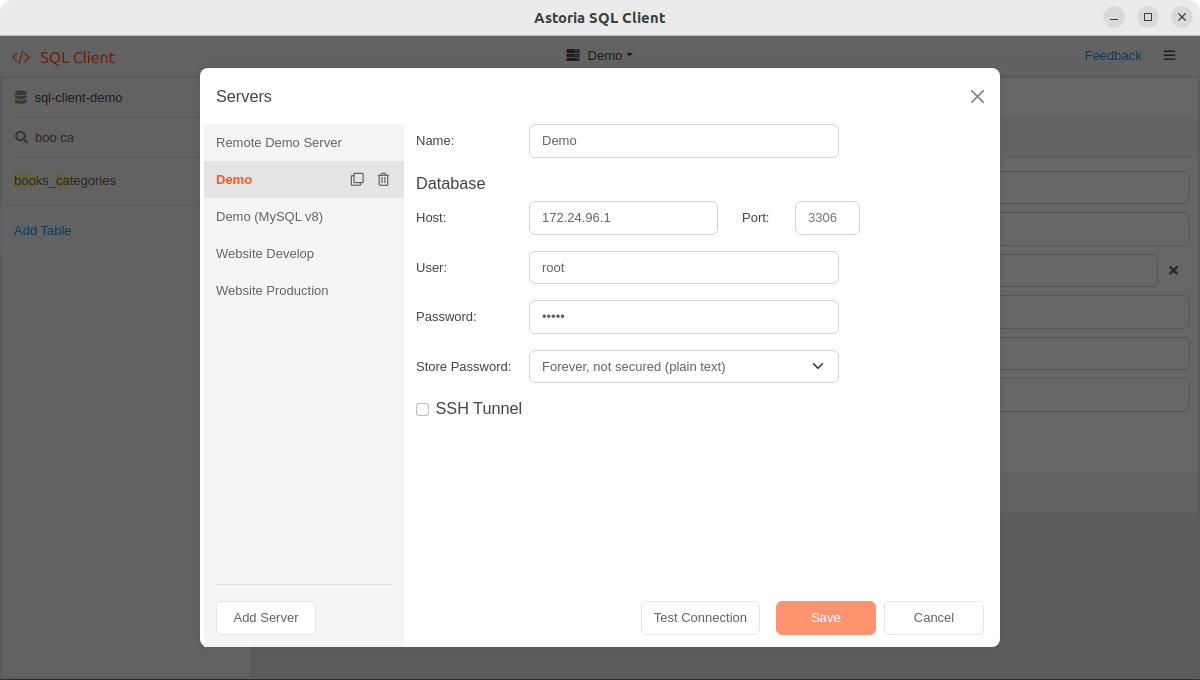The width and height of the screenshot is (1200, 680).
Task: Enable the SSH Tunnel option
Action: tap(422, 409)
